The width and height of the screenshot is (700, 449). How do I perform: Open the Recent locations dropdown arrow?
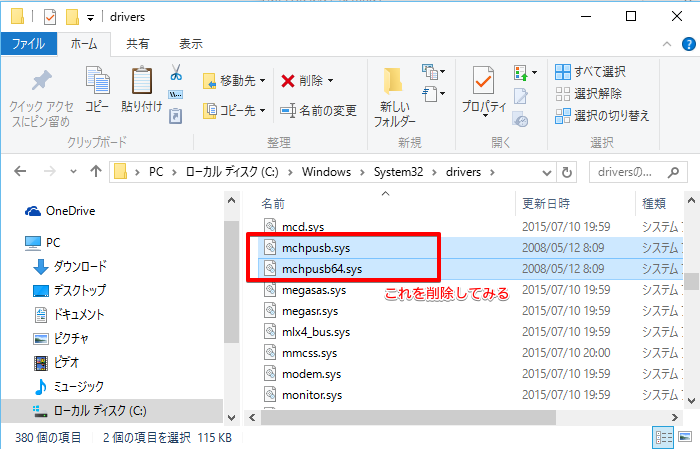click(73, 172)
